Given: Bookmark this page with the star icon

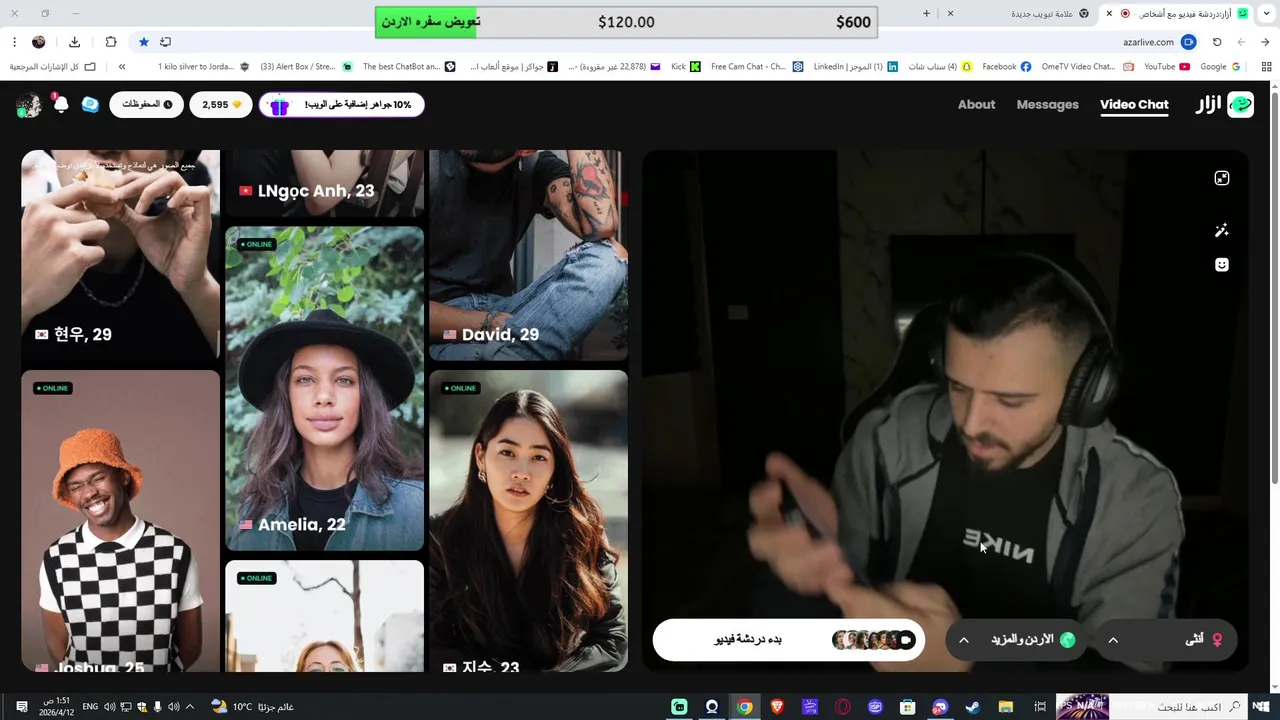Looking at the screenshot, I should 144,42.
